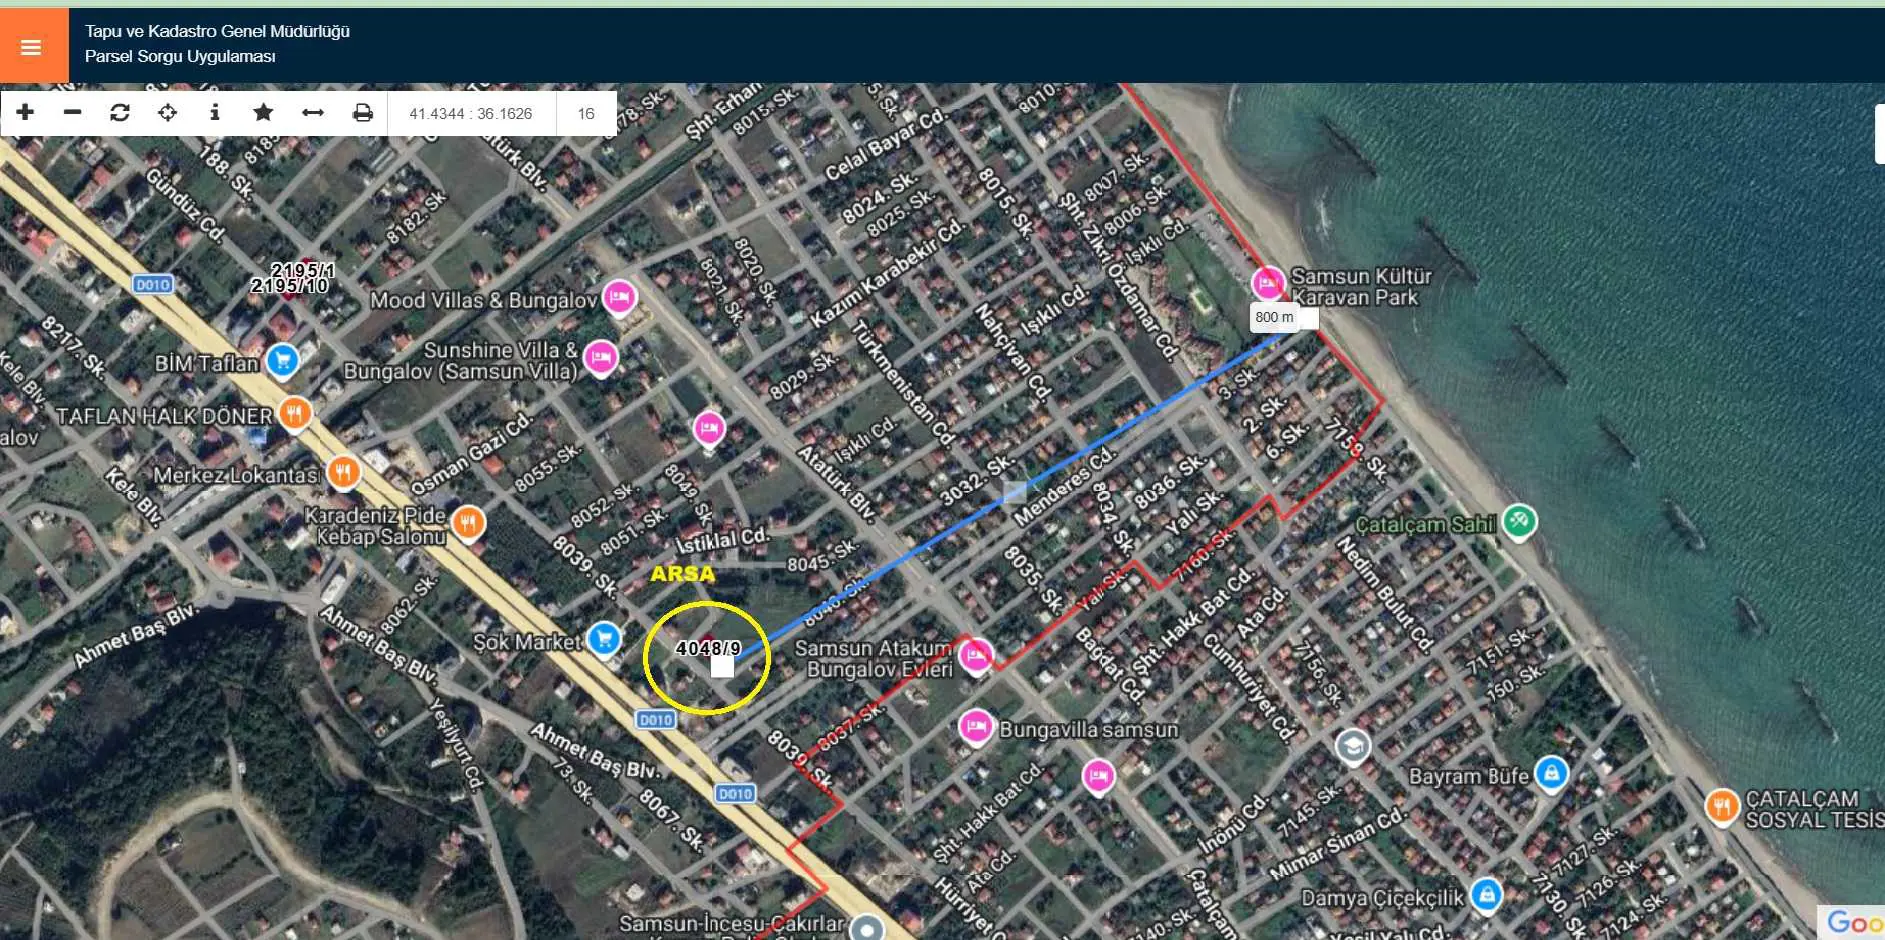The height and width of the screenshot is (940, 1885).
Task: Print the current map
Action: pyautogui.click(x=363, y=113)
